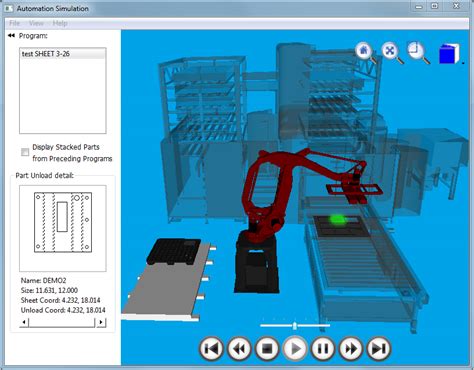474x370 pixels.
Task: Minimize the Automation Simulation window
Action: pyautogui.click(x=420, y=6)
